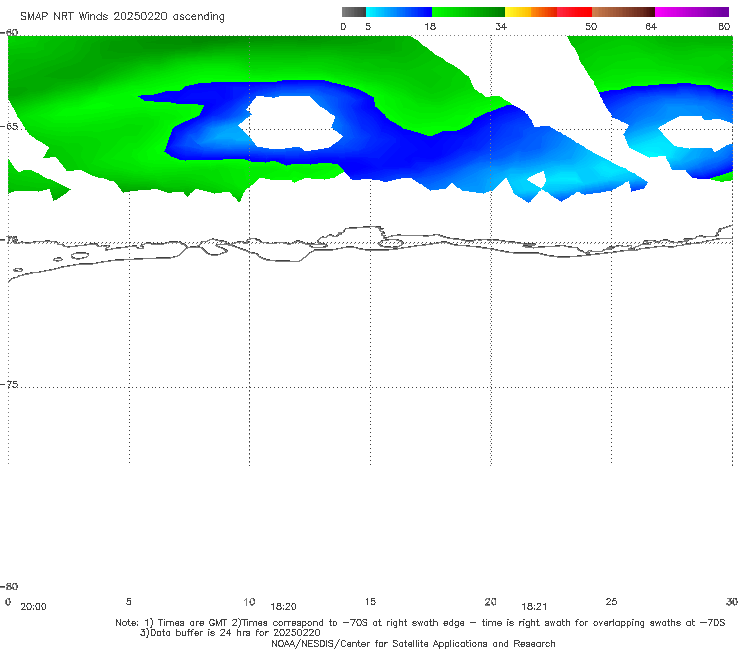Image resolution: width=740 pixels, height=650 pixels.
Task: Click the swath time label '18:20'
Action: [283, 607]
